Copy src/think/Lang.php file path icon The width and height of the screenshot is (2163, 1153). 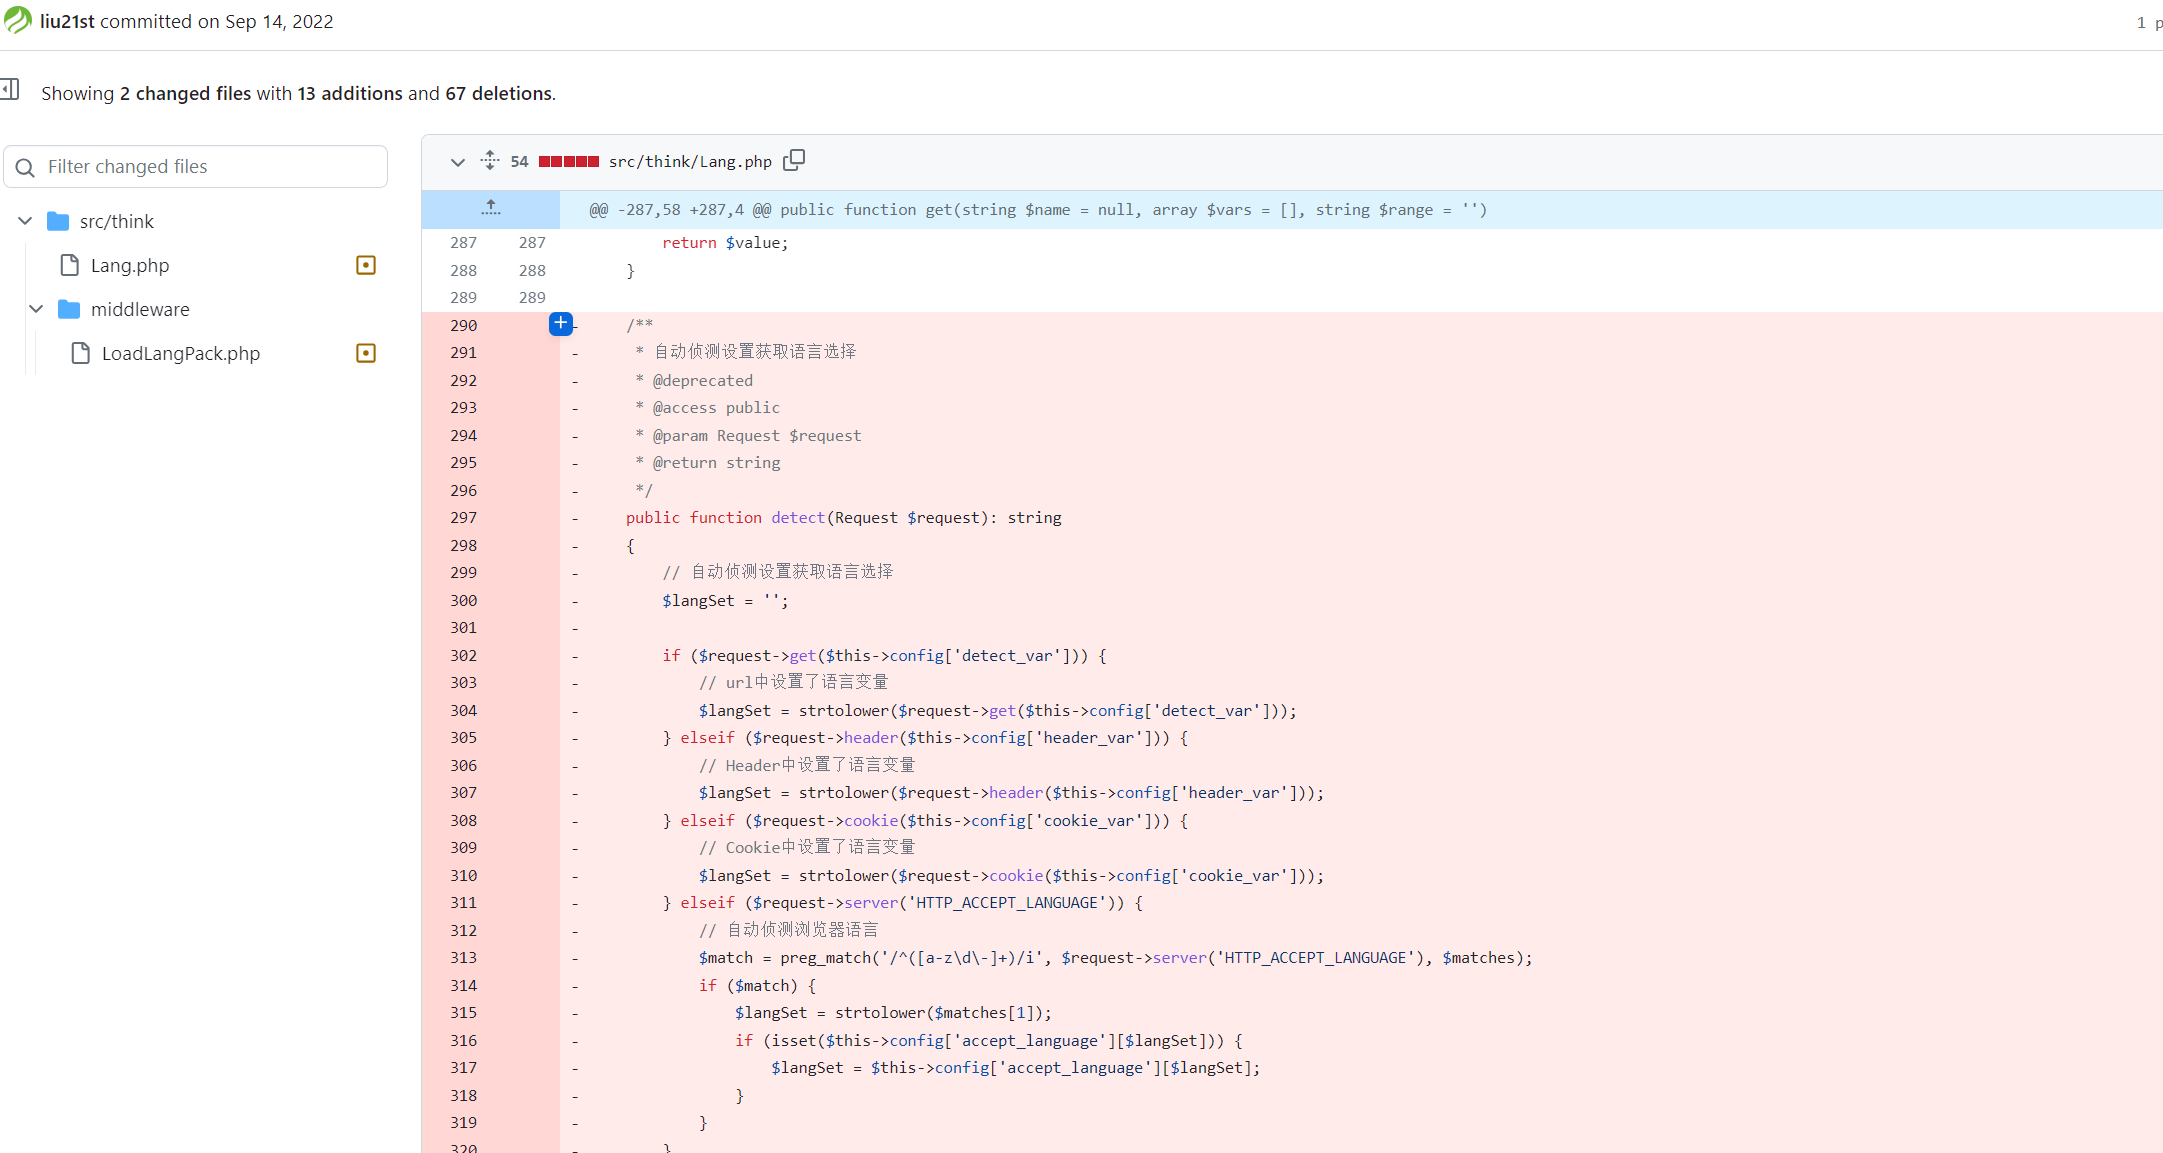pos(794,161)
